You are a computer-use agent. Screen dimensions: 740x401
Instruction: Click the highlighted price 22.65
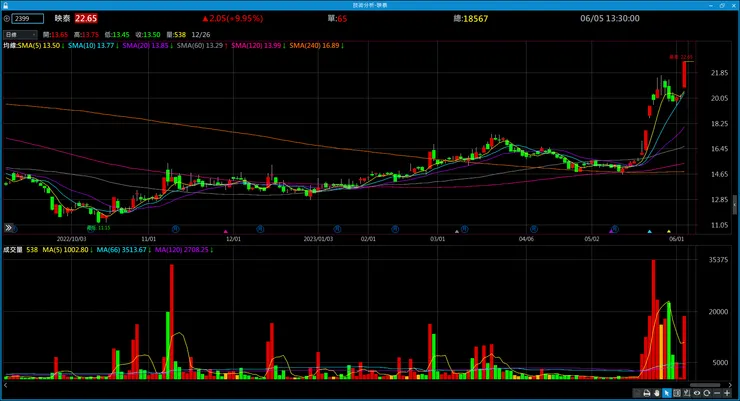(x=86, y=18)
